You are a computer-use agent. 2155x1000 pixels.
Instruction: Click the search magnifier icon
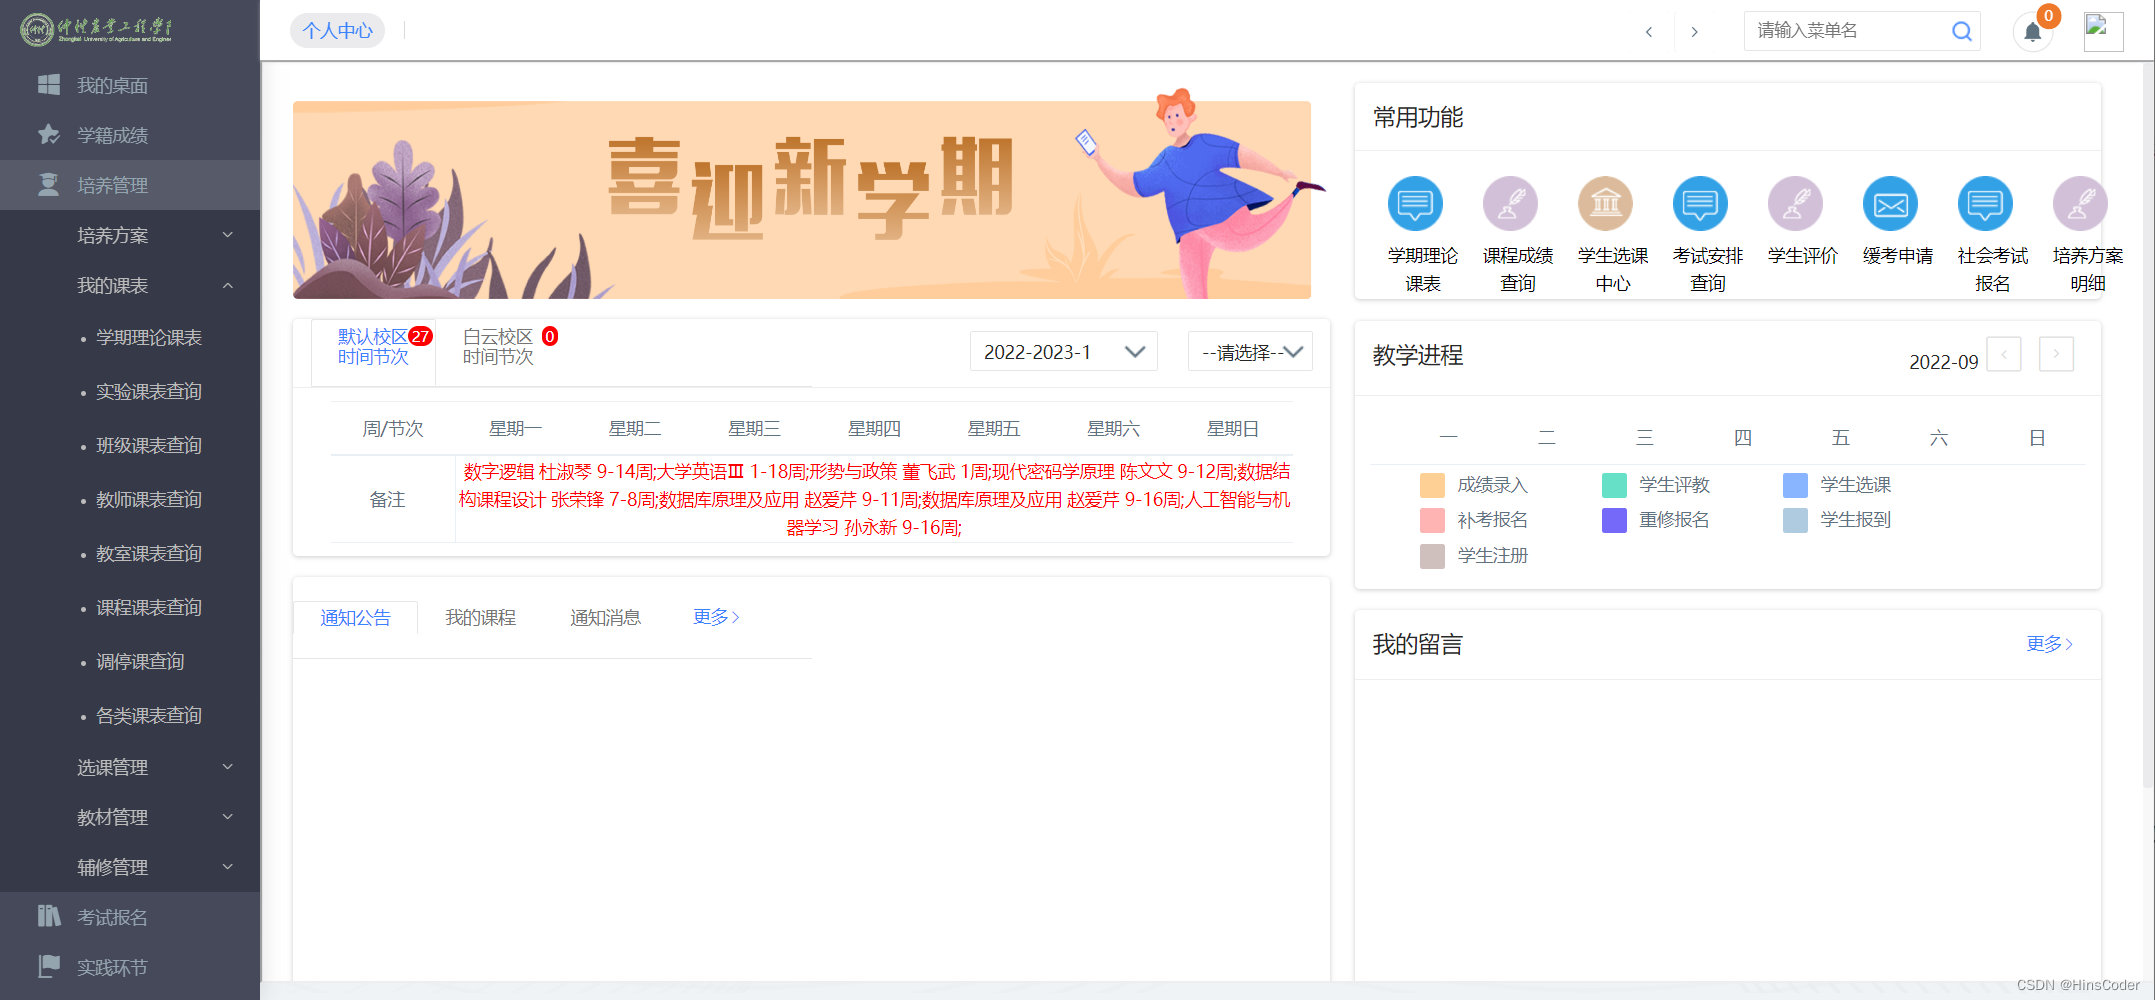(x=1962, y=31)
